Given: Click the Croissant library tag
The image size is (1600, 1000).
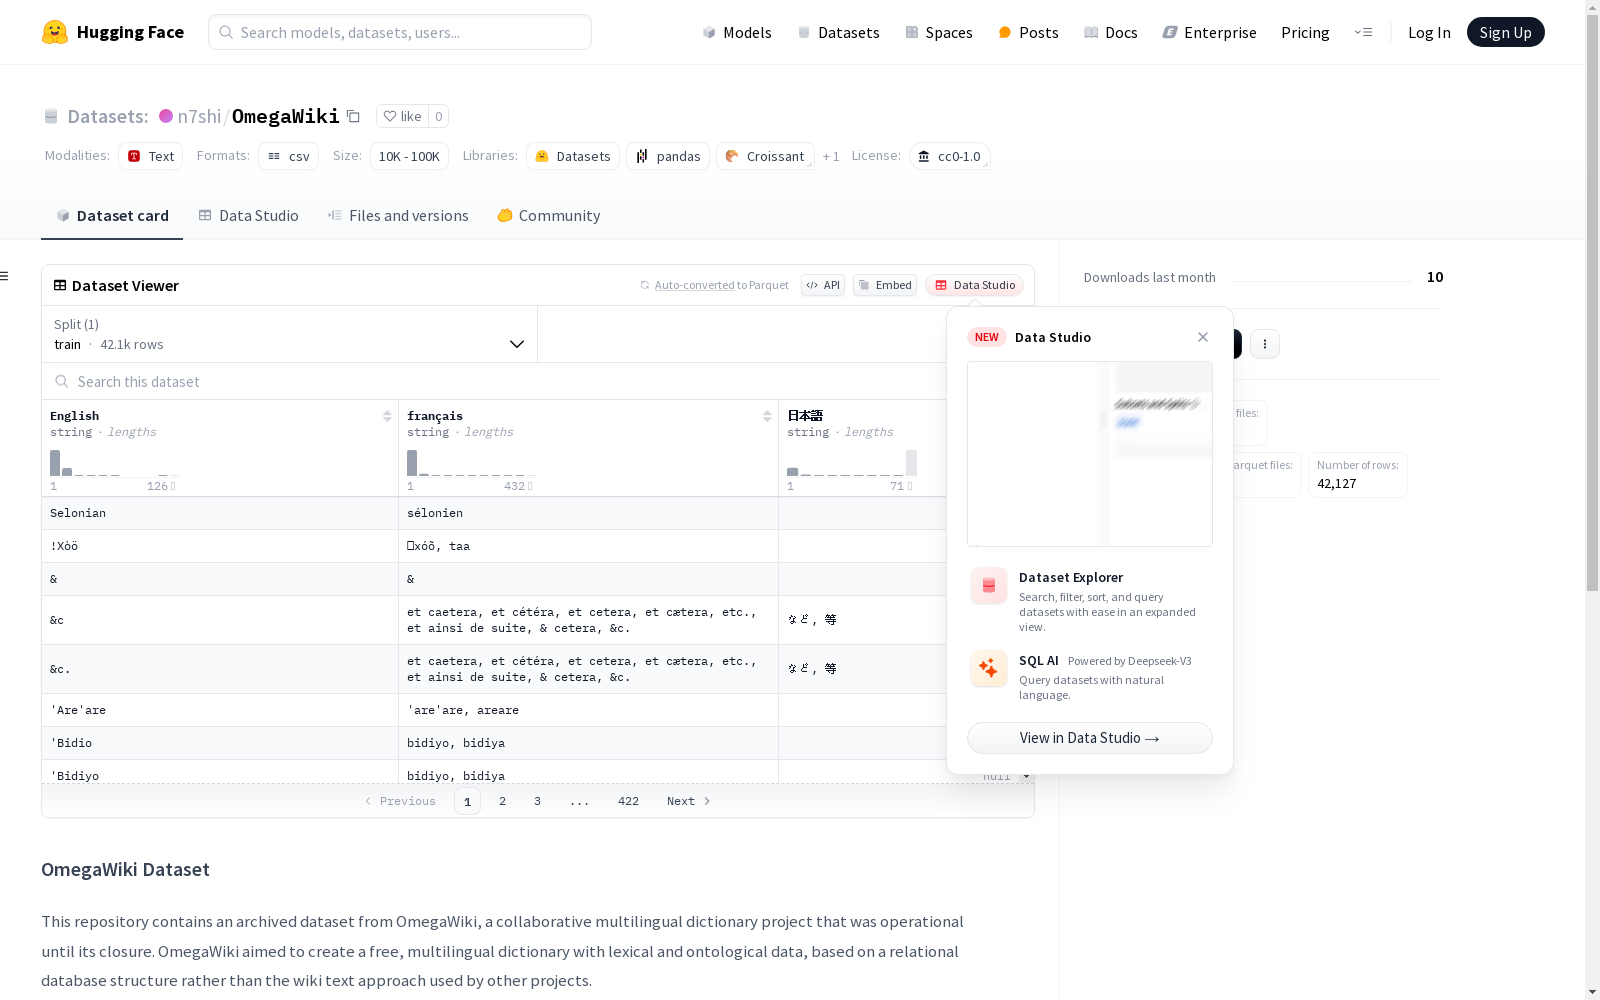Looking at the screenshot, I should point(765,156).
